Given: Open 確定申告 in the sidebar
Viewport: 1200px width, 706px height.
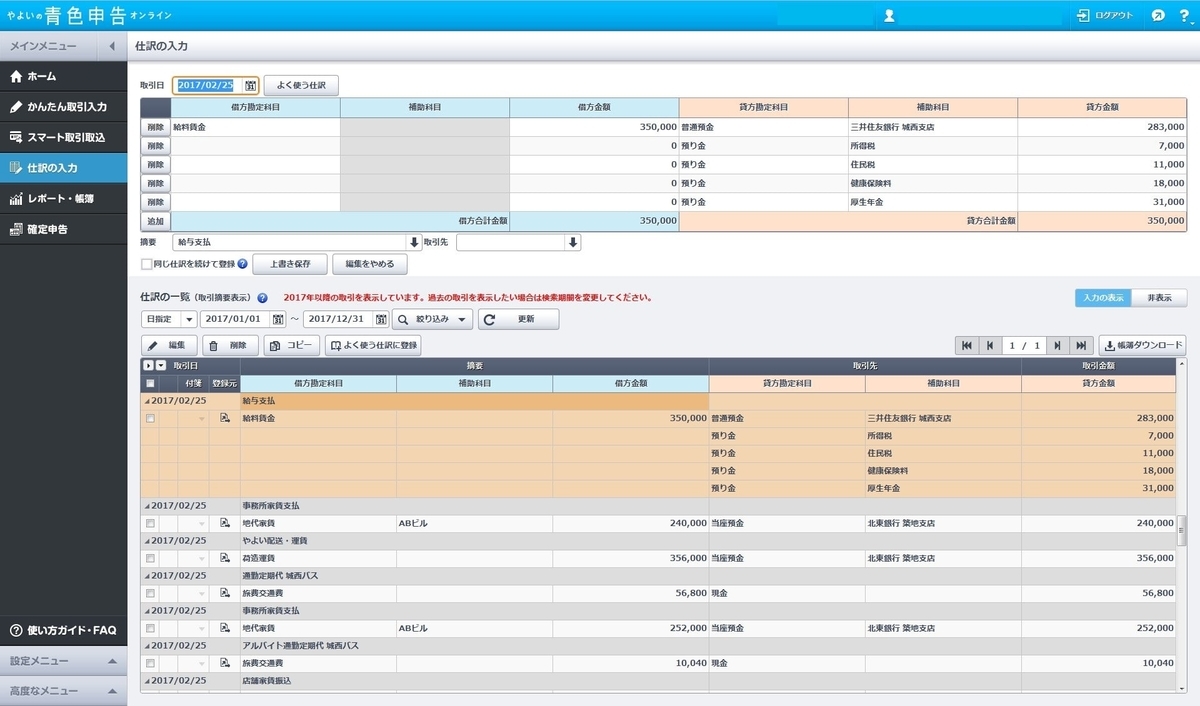Looking at the screenshot, I should coord(63,229).
